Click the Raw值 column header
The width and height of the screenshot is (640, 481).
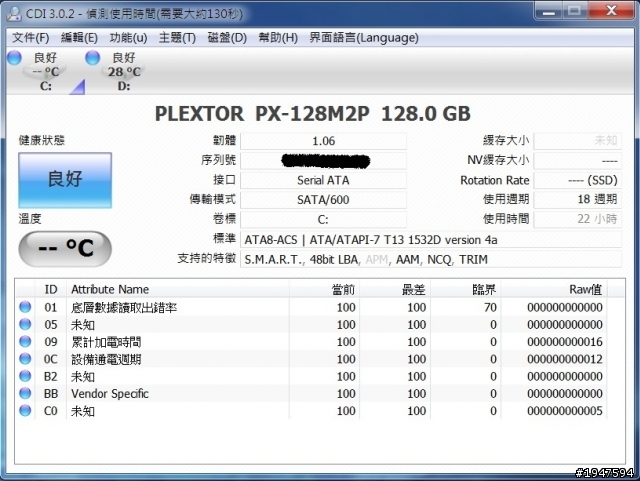[x=554, y=289]
